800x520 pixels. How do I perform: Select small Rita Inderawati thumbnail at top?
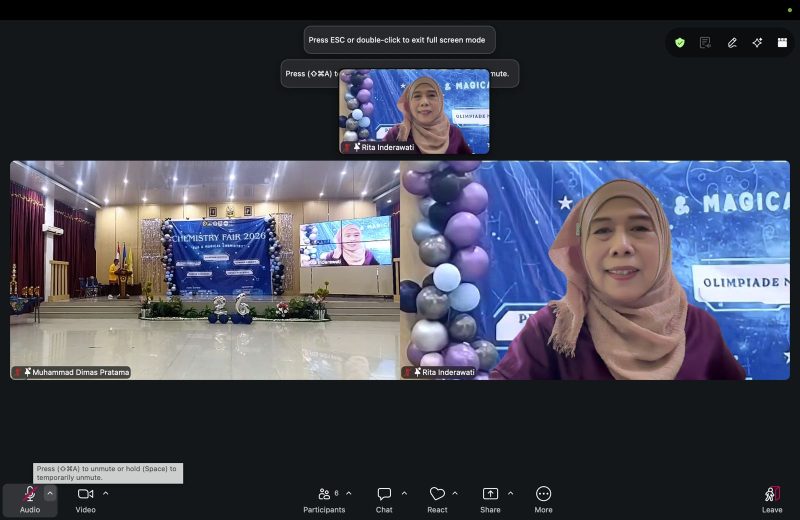[x=414, y=111]
